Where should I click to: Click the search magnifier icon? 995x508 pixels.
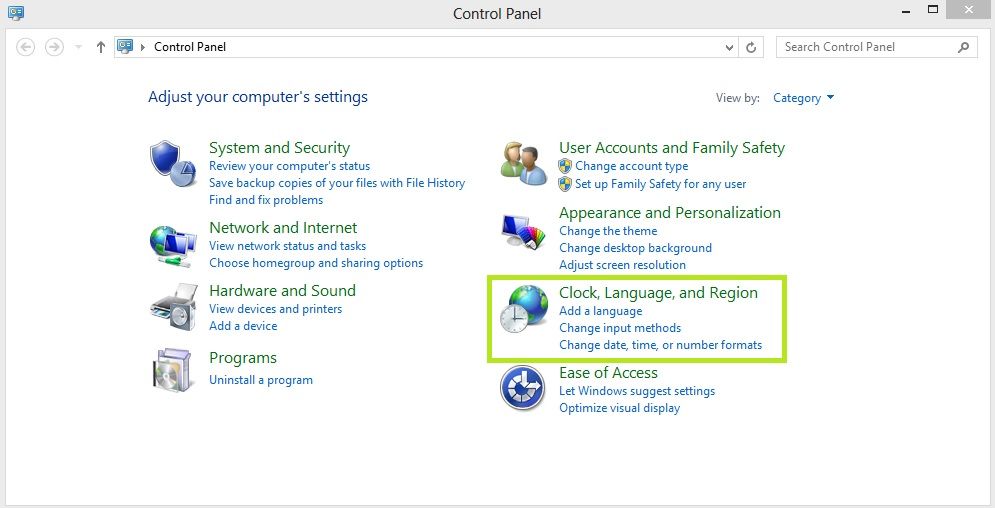963,47
